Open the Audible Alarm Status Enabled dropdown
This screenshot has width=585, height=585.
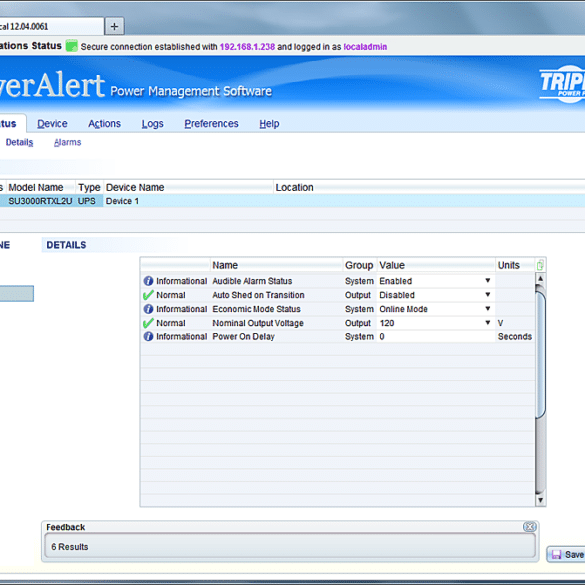487,280
